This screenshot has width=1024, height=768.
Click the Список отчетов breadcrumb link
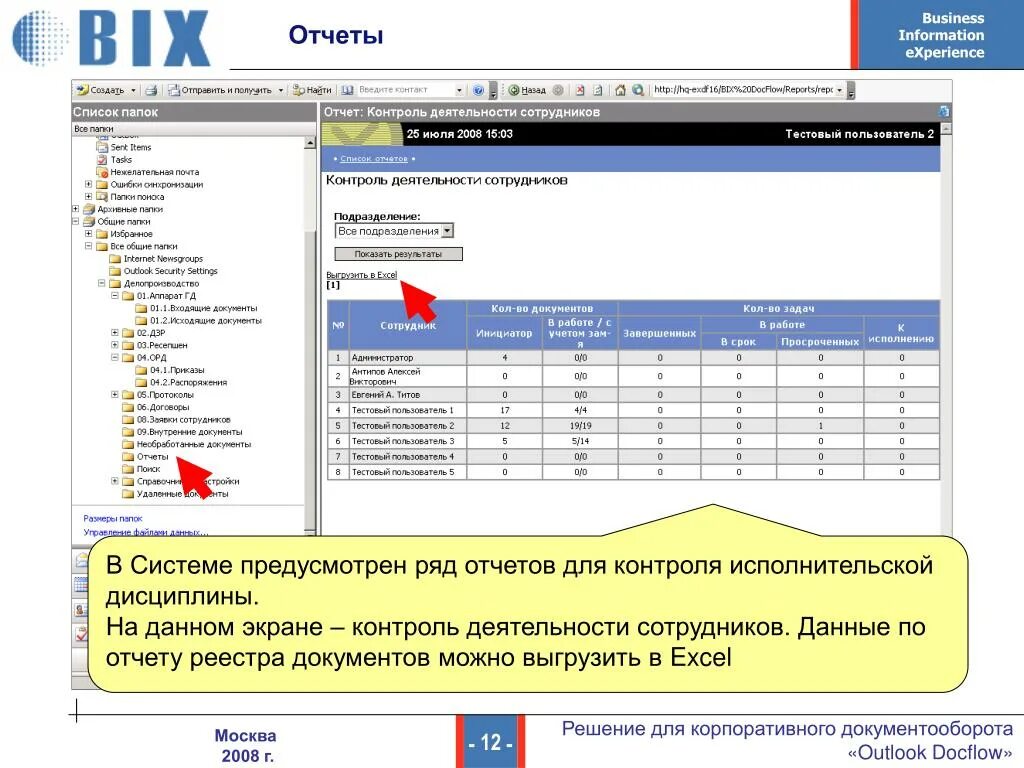coord(374,159)
